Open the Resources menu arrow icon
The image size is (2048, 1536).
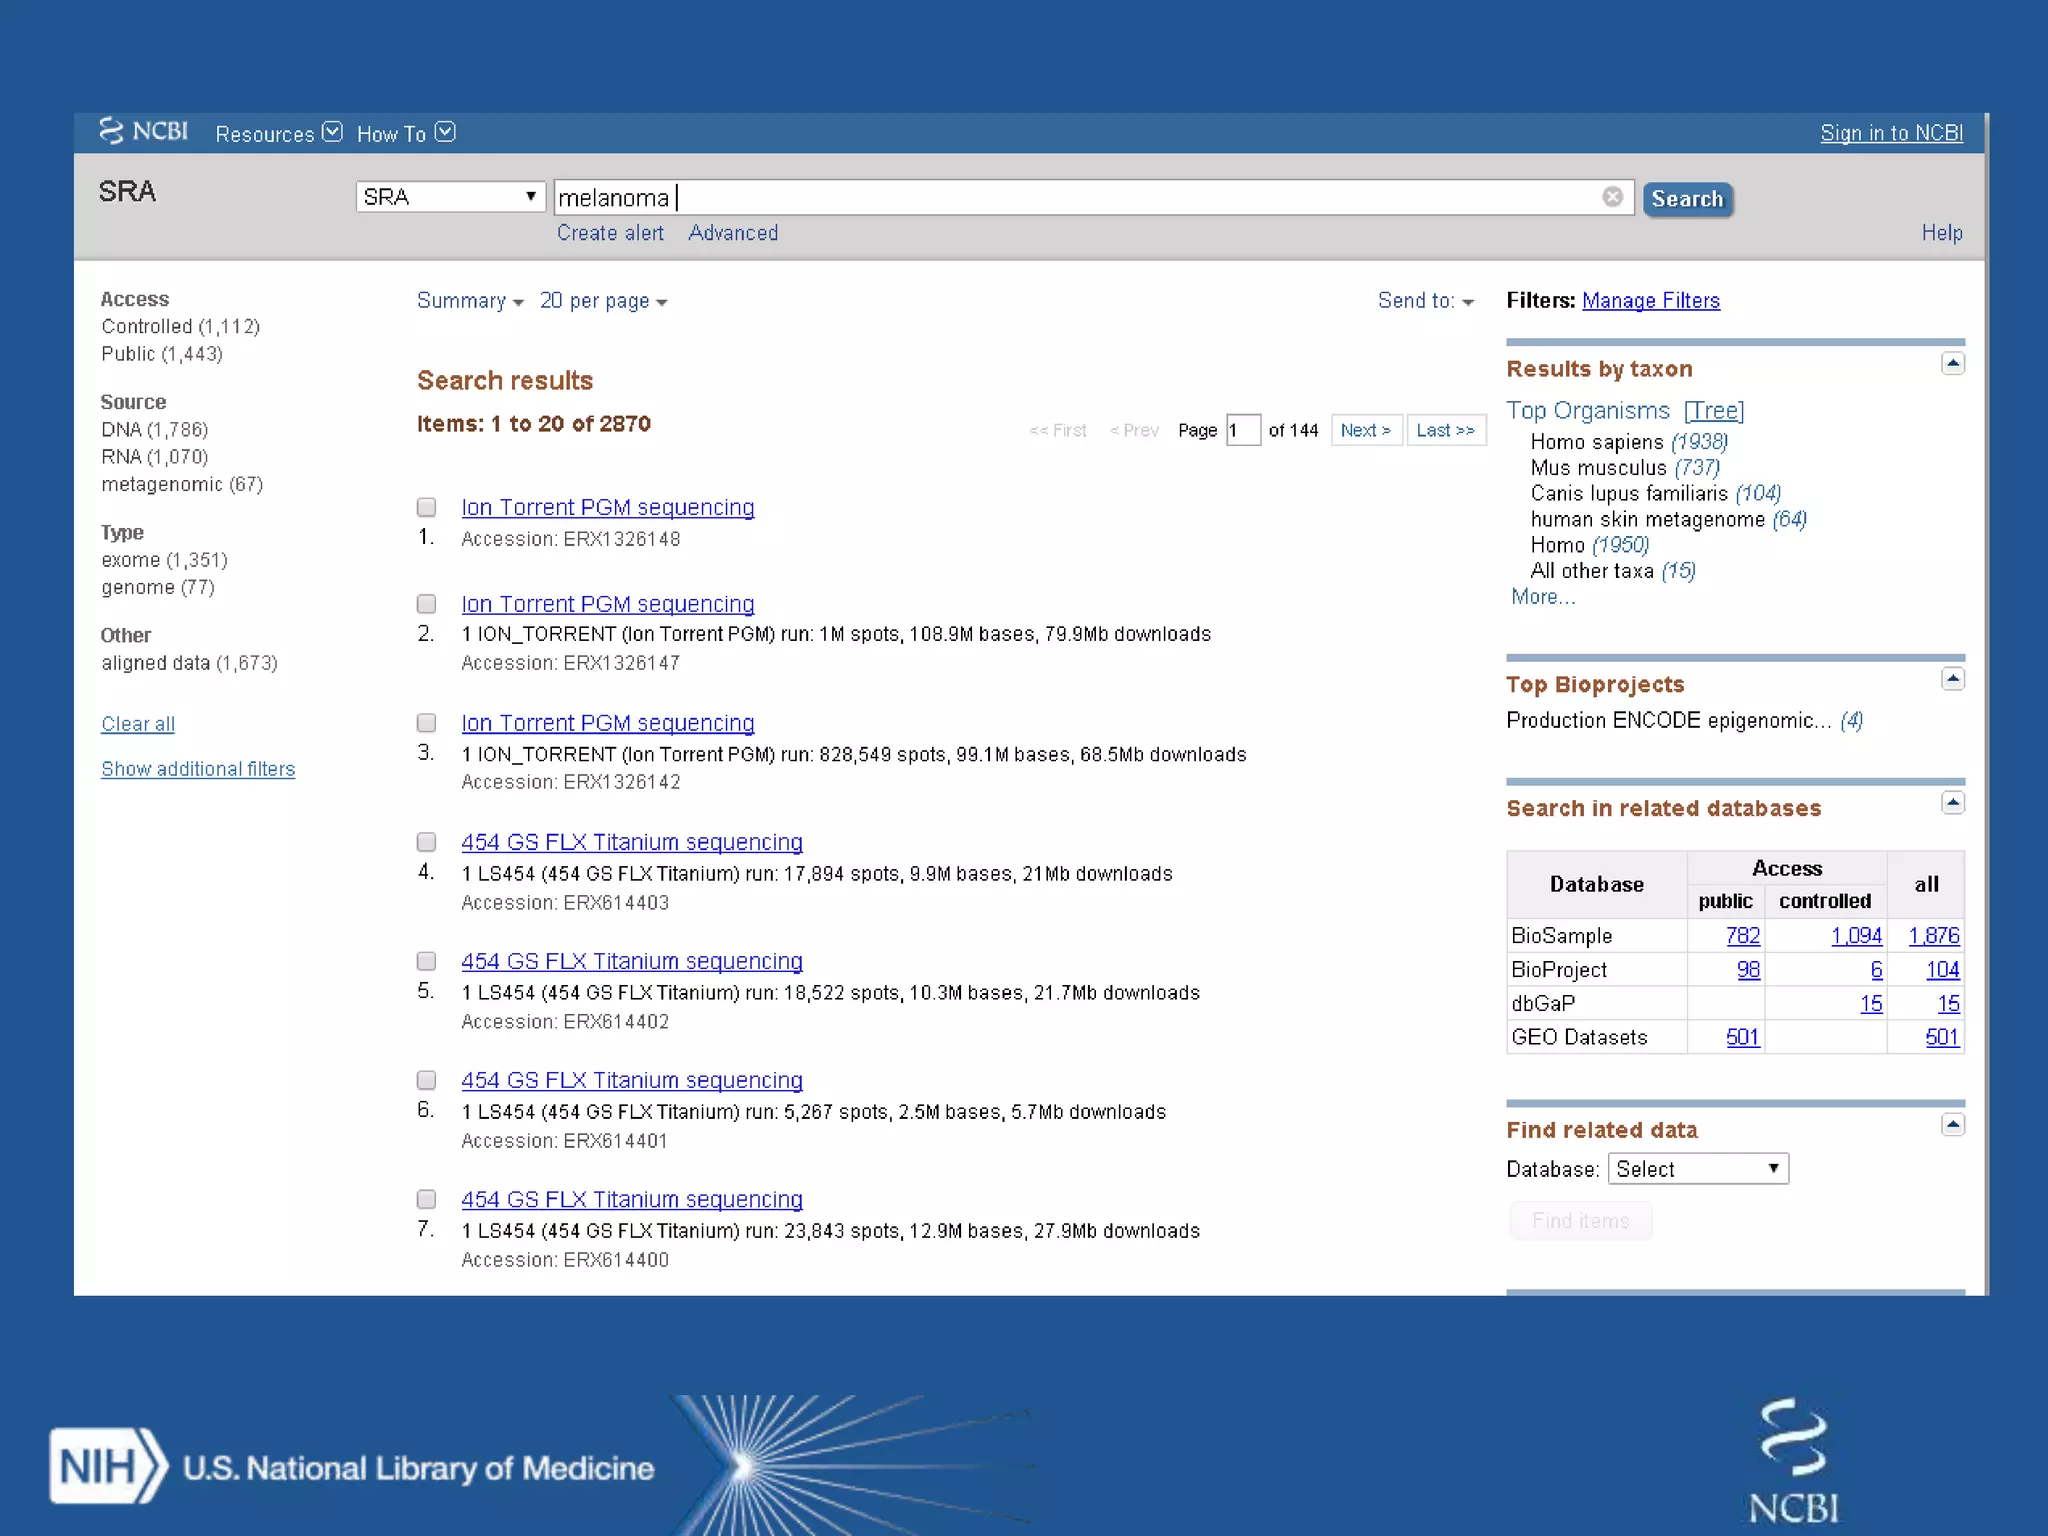333,132
